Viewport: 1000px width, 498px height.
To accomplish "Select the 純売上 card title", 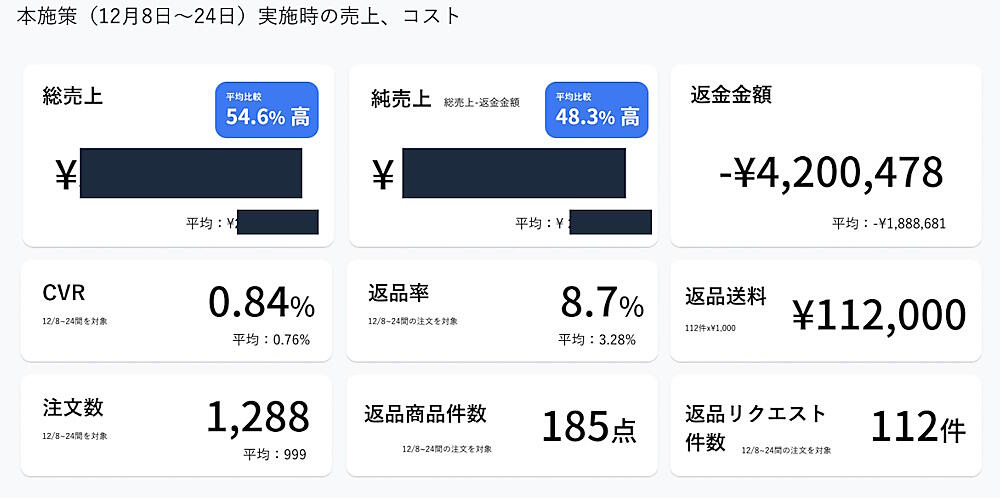I will coord(401,99).
